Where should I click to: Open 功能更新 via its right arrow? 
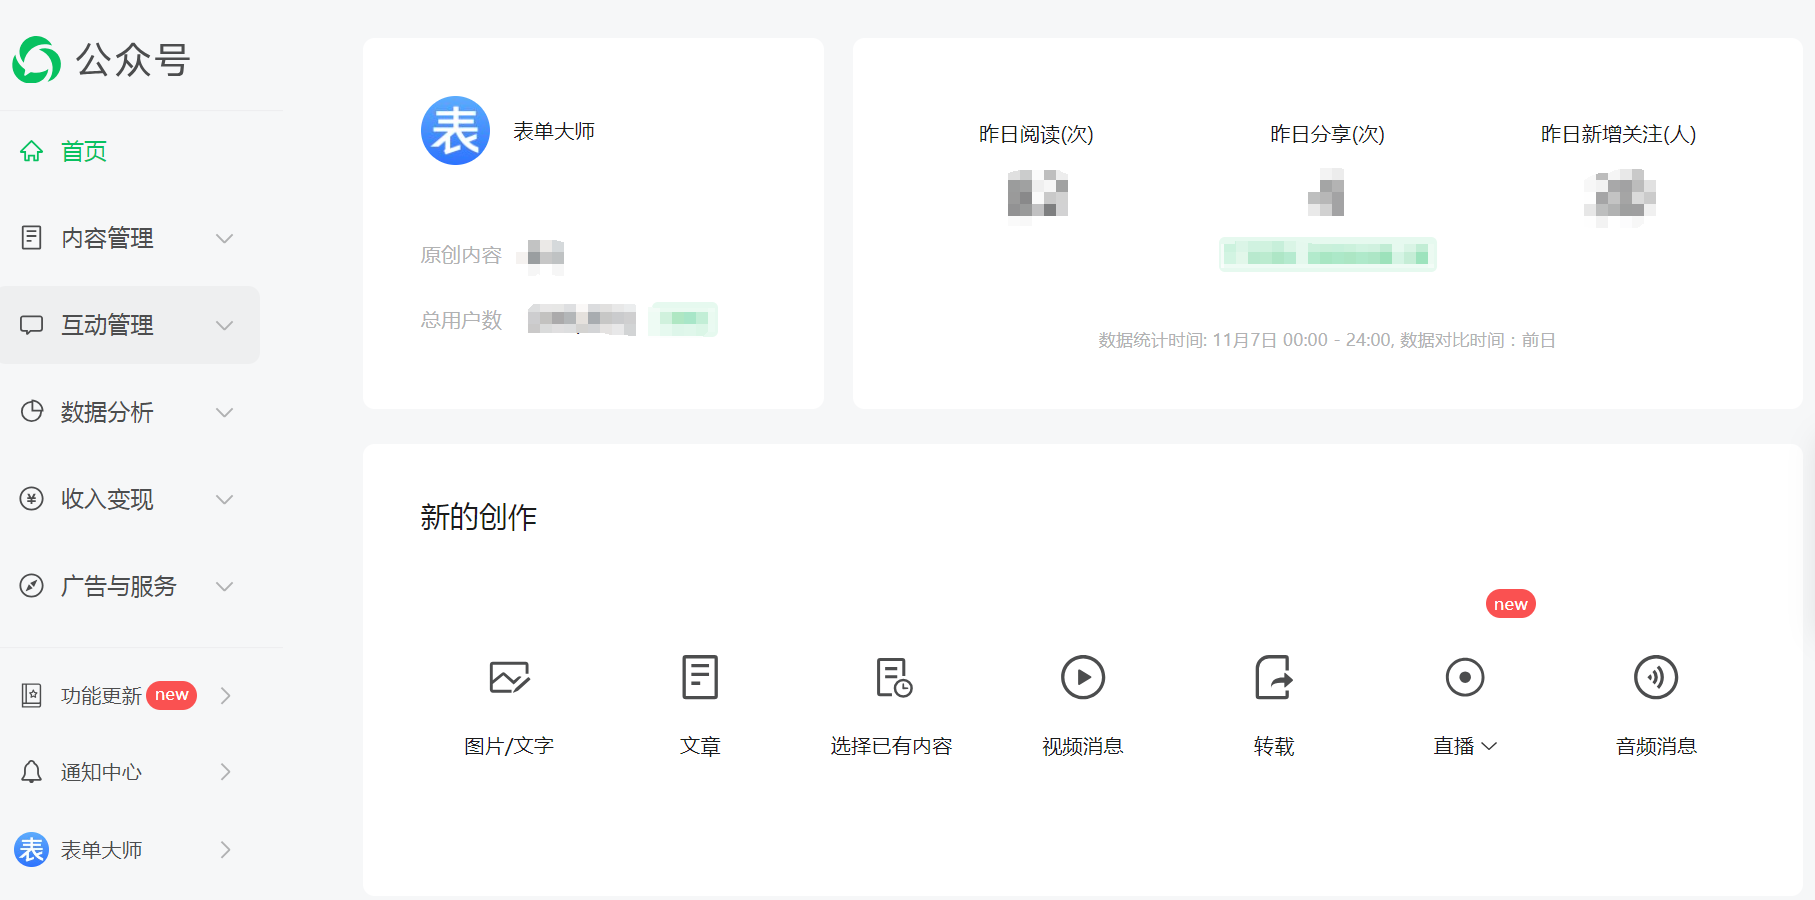(225, 695)
